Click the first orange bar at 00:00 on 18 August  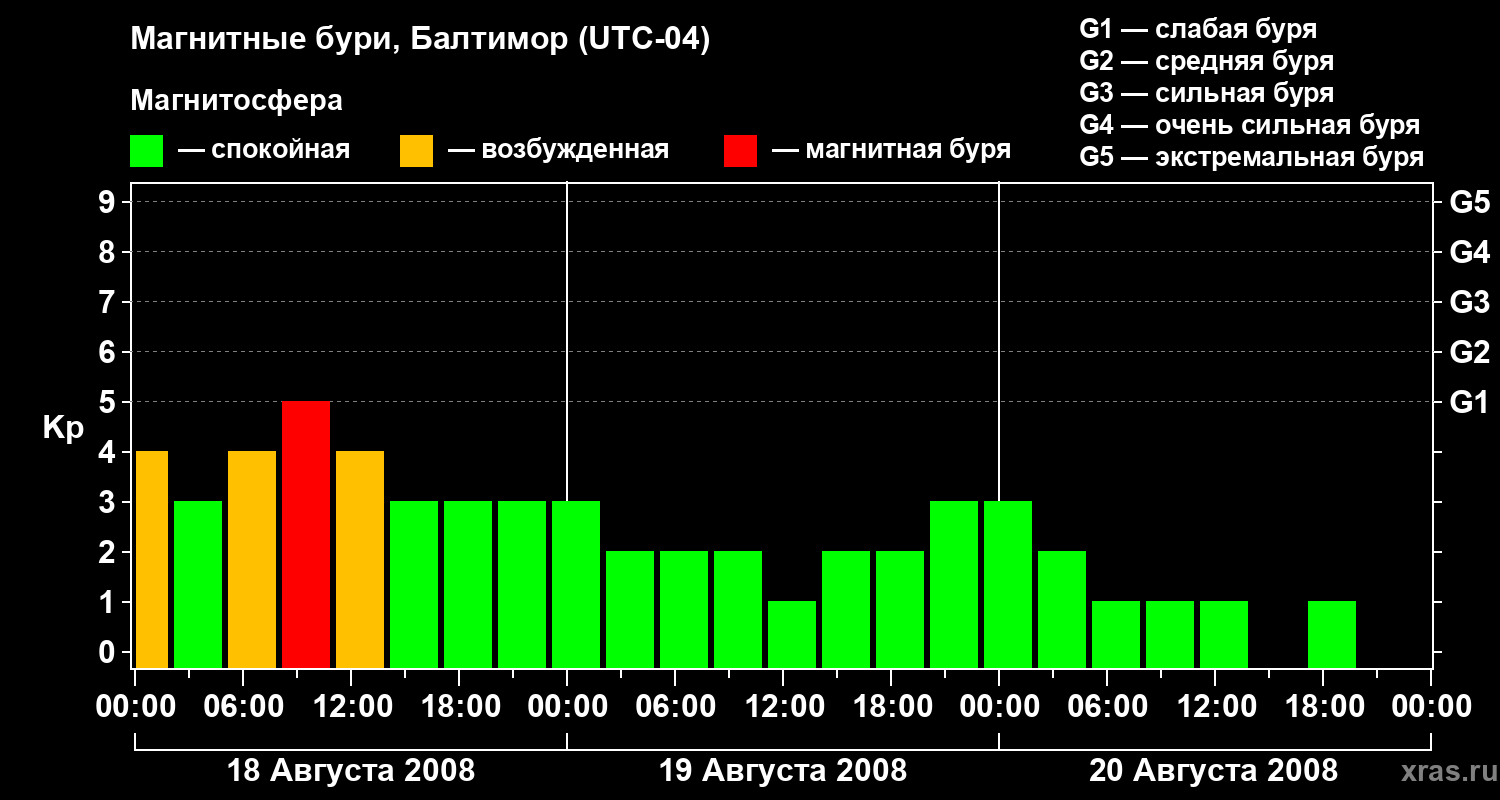tap(151, 559)
